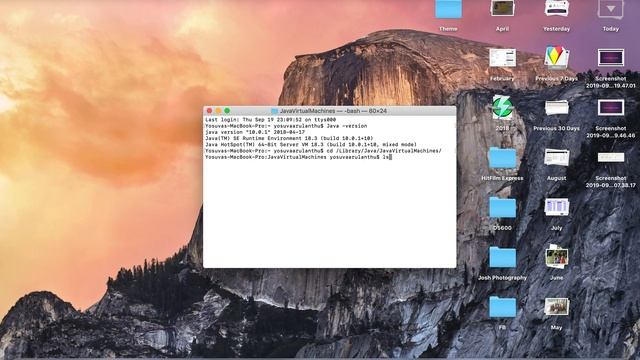Select the Josh Photography folder

(502, 258)
